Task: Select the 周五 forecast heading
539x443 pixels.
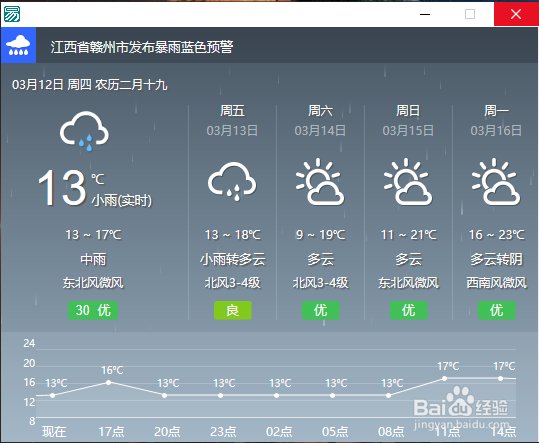Action: coord(232,111)
